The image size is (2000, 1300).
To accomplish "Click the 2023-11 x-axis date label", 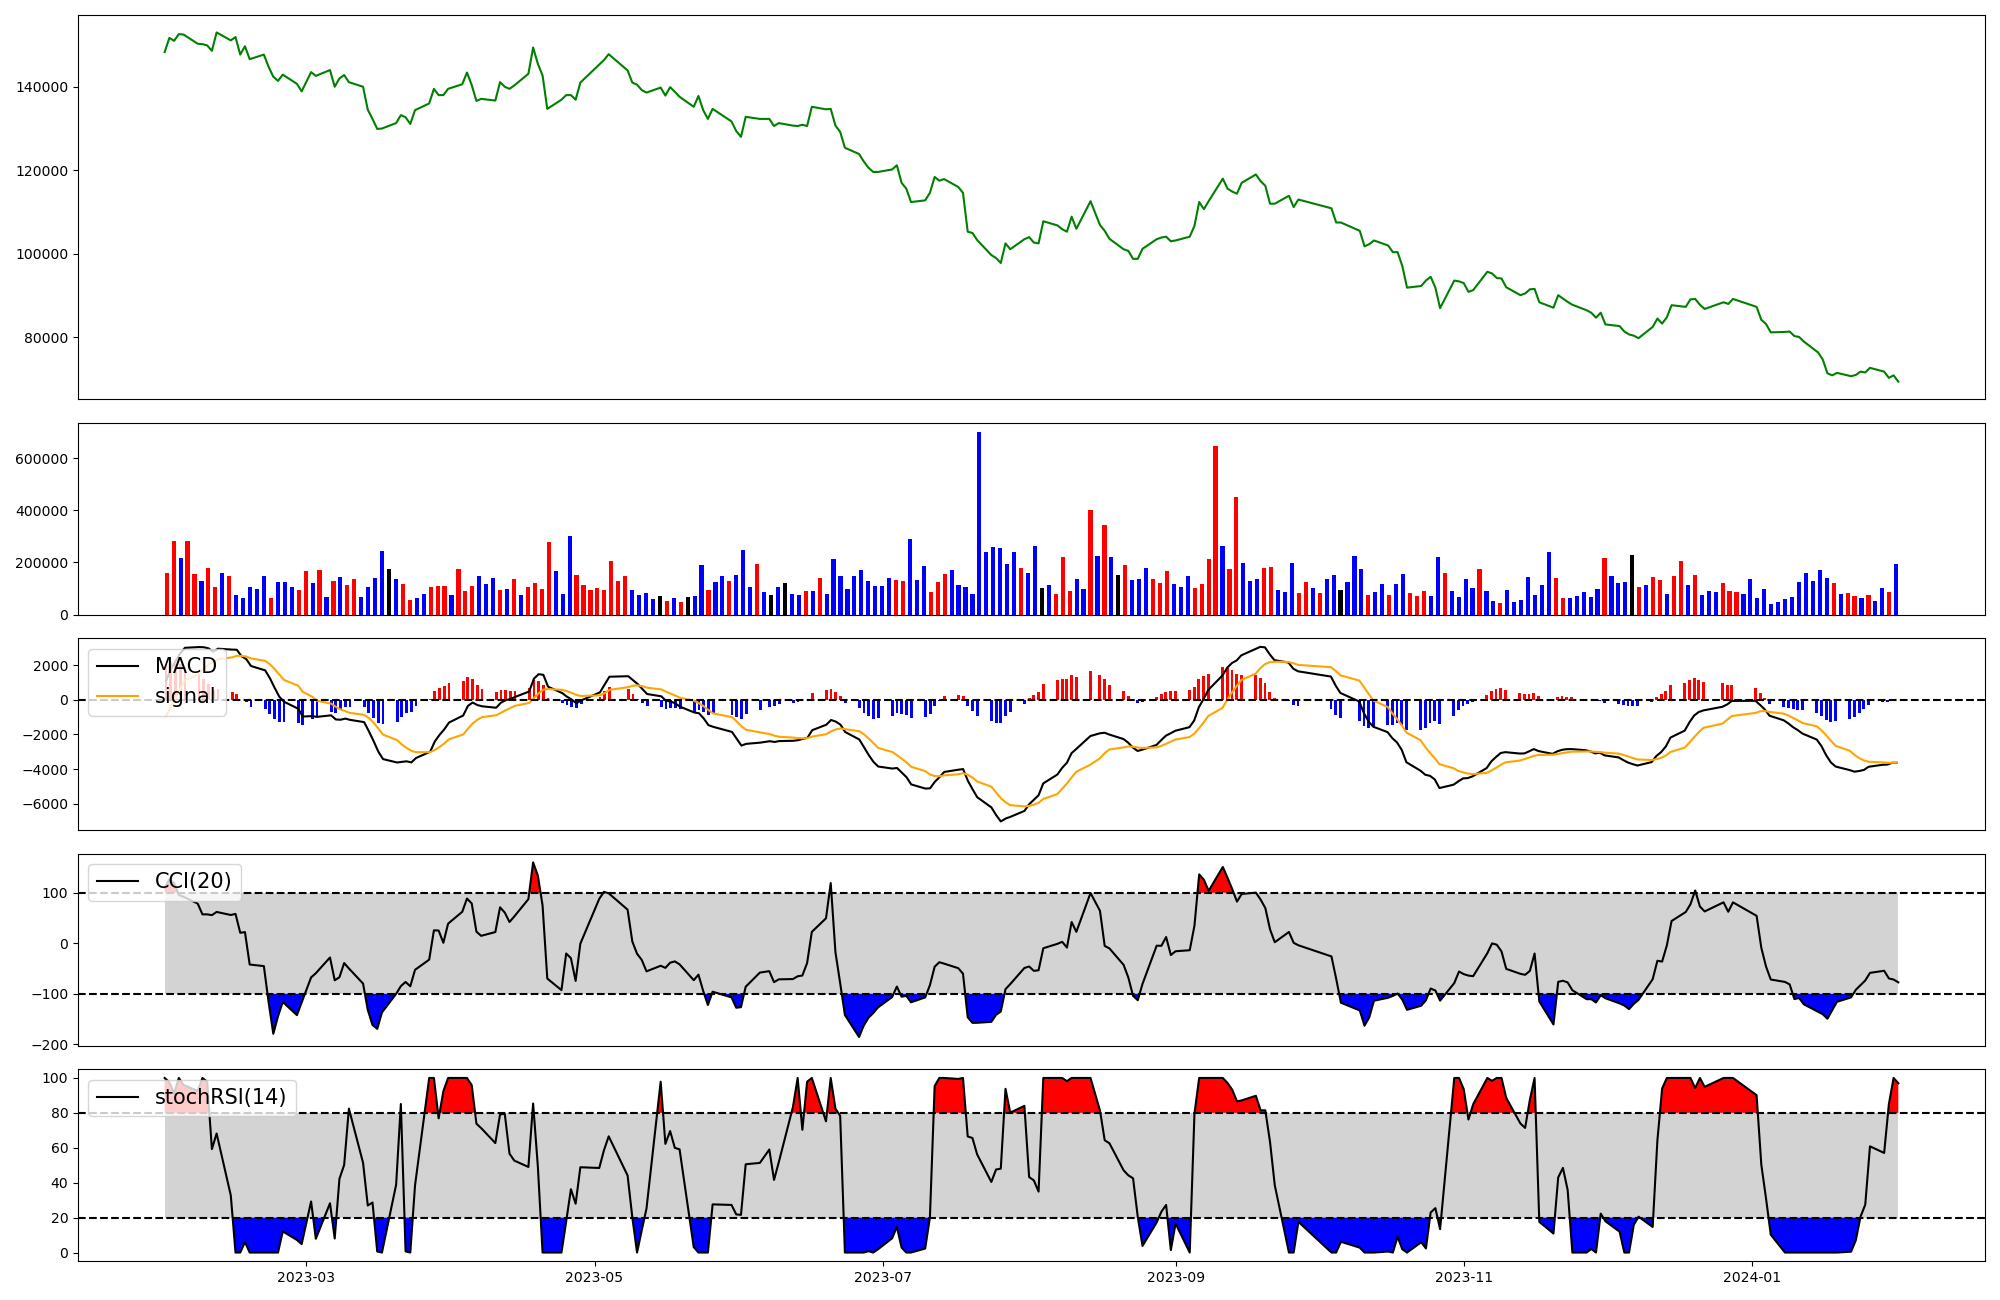I will click(x=1464, y=1277).
